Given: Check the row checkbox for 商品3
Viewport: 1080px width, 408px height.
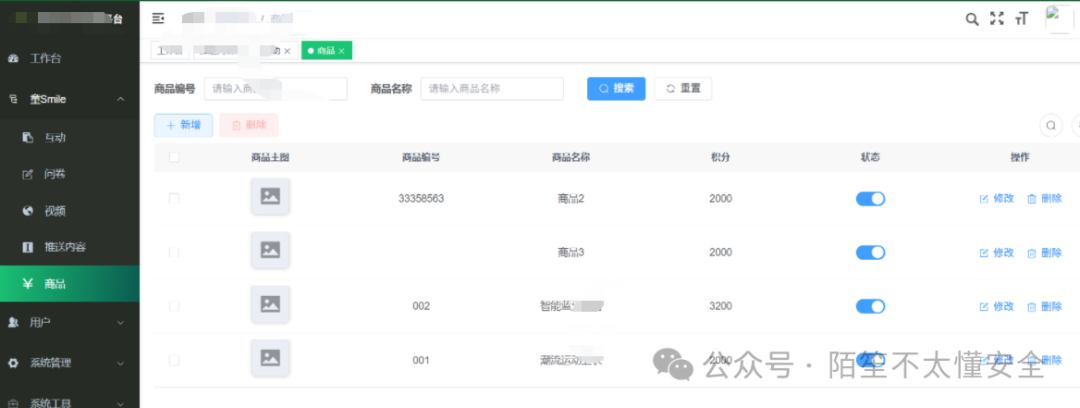Looking at the screenshot, I should pos(174,252).
